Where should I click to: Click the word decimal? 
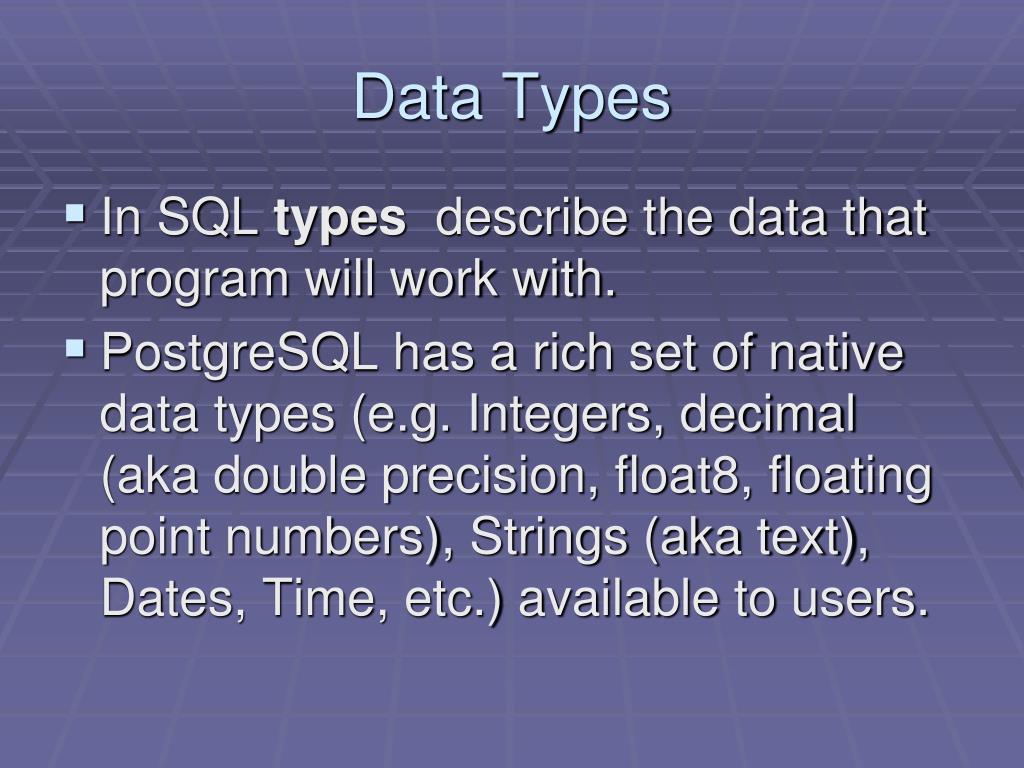[x=767, y=413]
